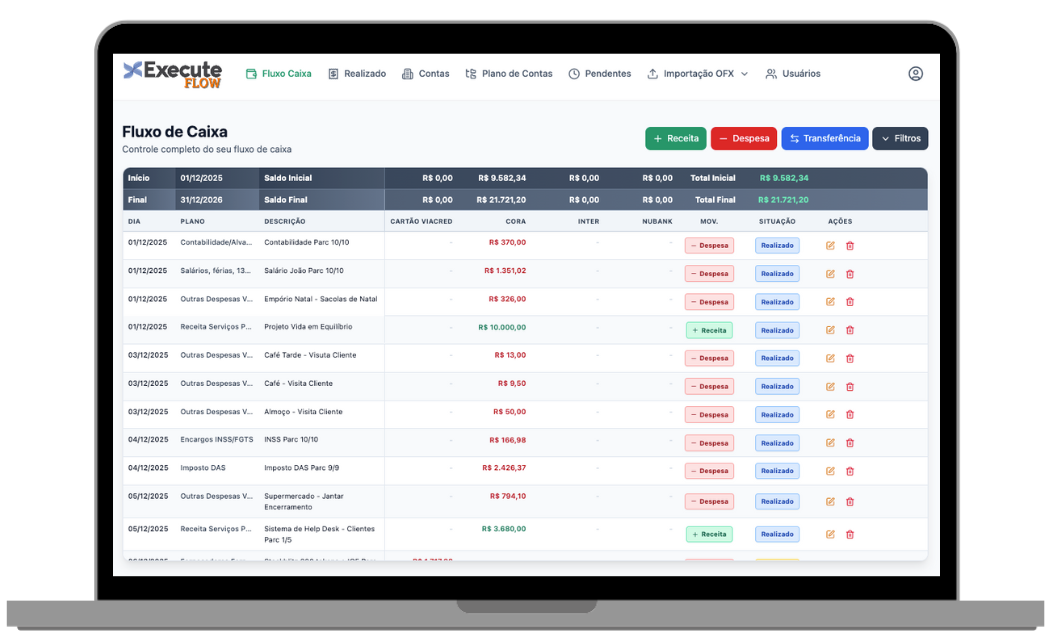This screenshot has width=1048, height=640.
Task: Click the user profile icon top right
Action: click(915, 73)
